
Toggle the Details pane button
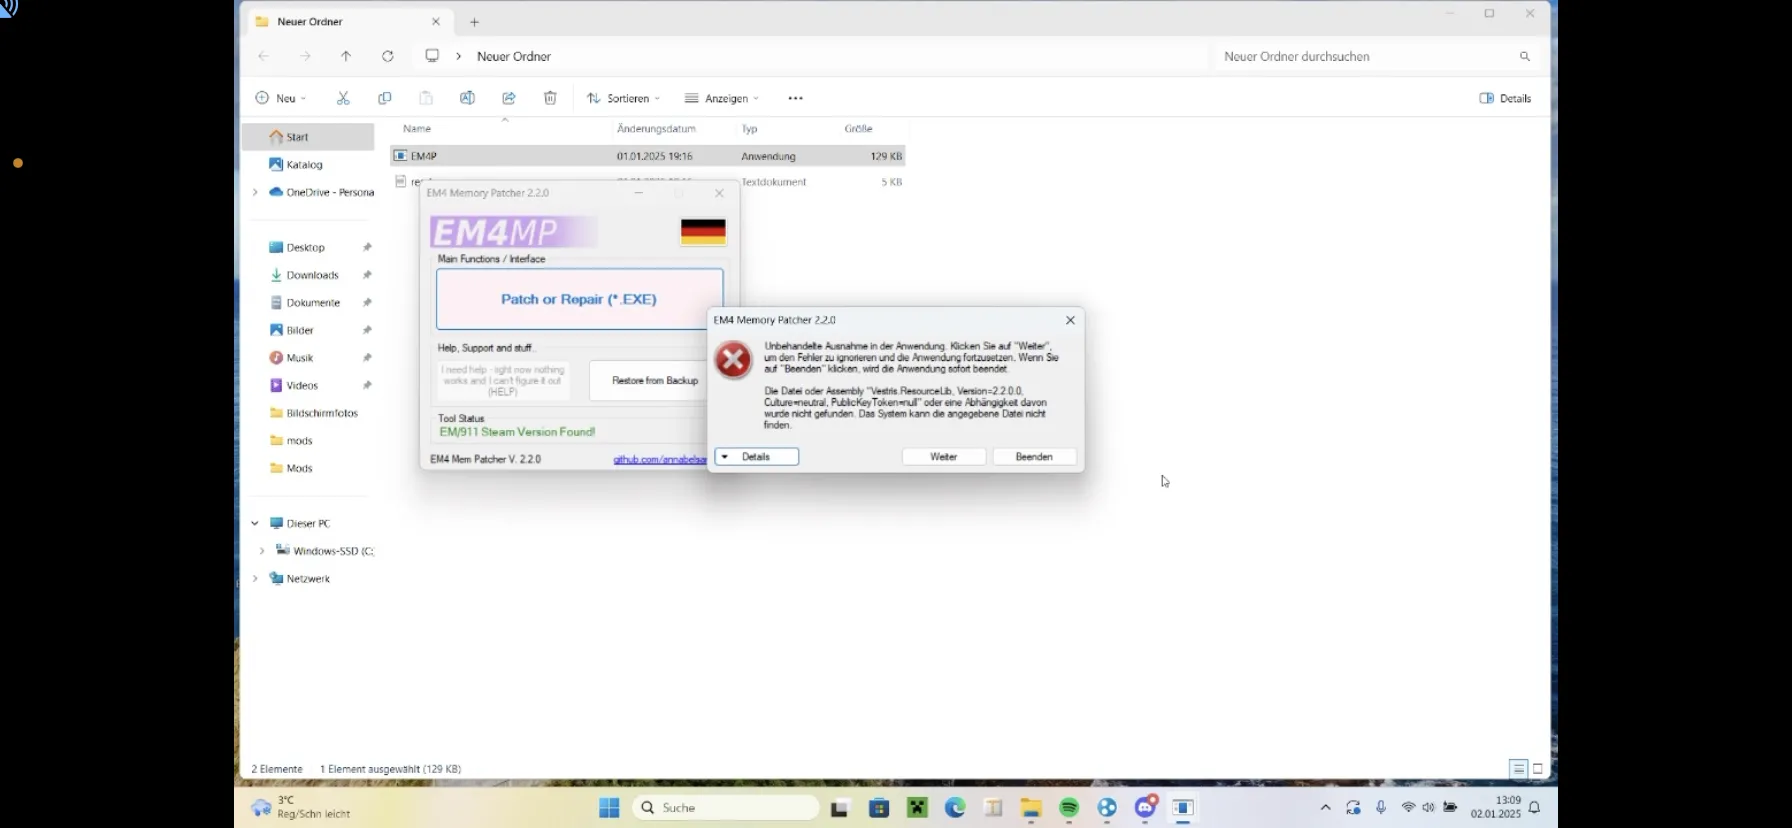1505,98
